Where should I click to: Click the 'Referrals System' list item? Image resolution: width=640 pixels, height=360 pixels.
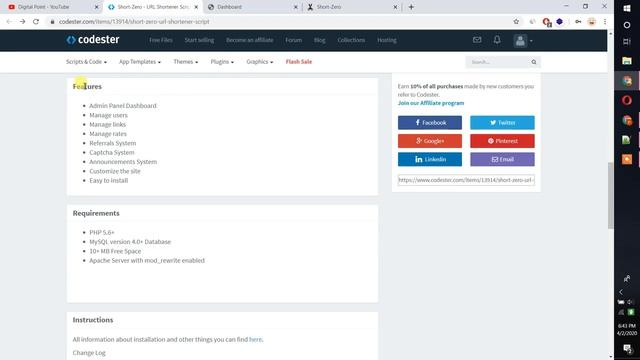click(x=113, y=143)
